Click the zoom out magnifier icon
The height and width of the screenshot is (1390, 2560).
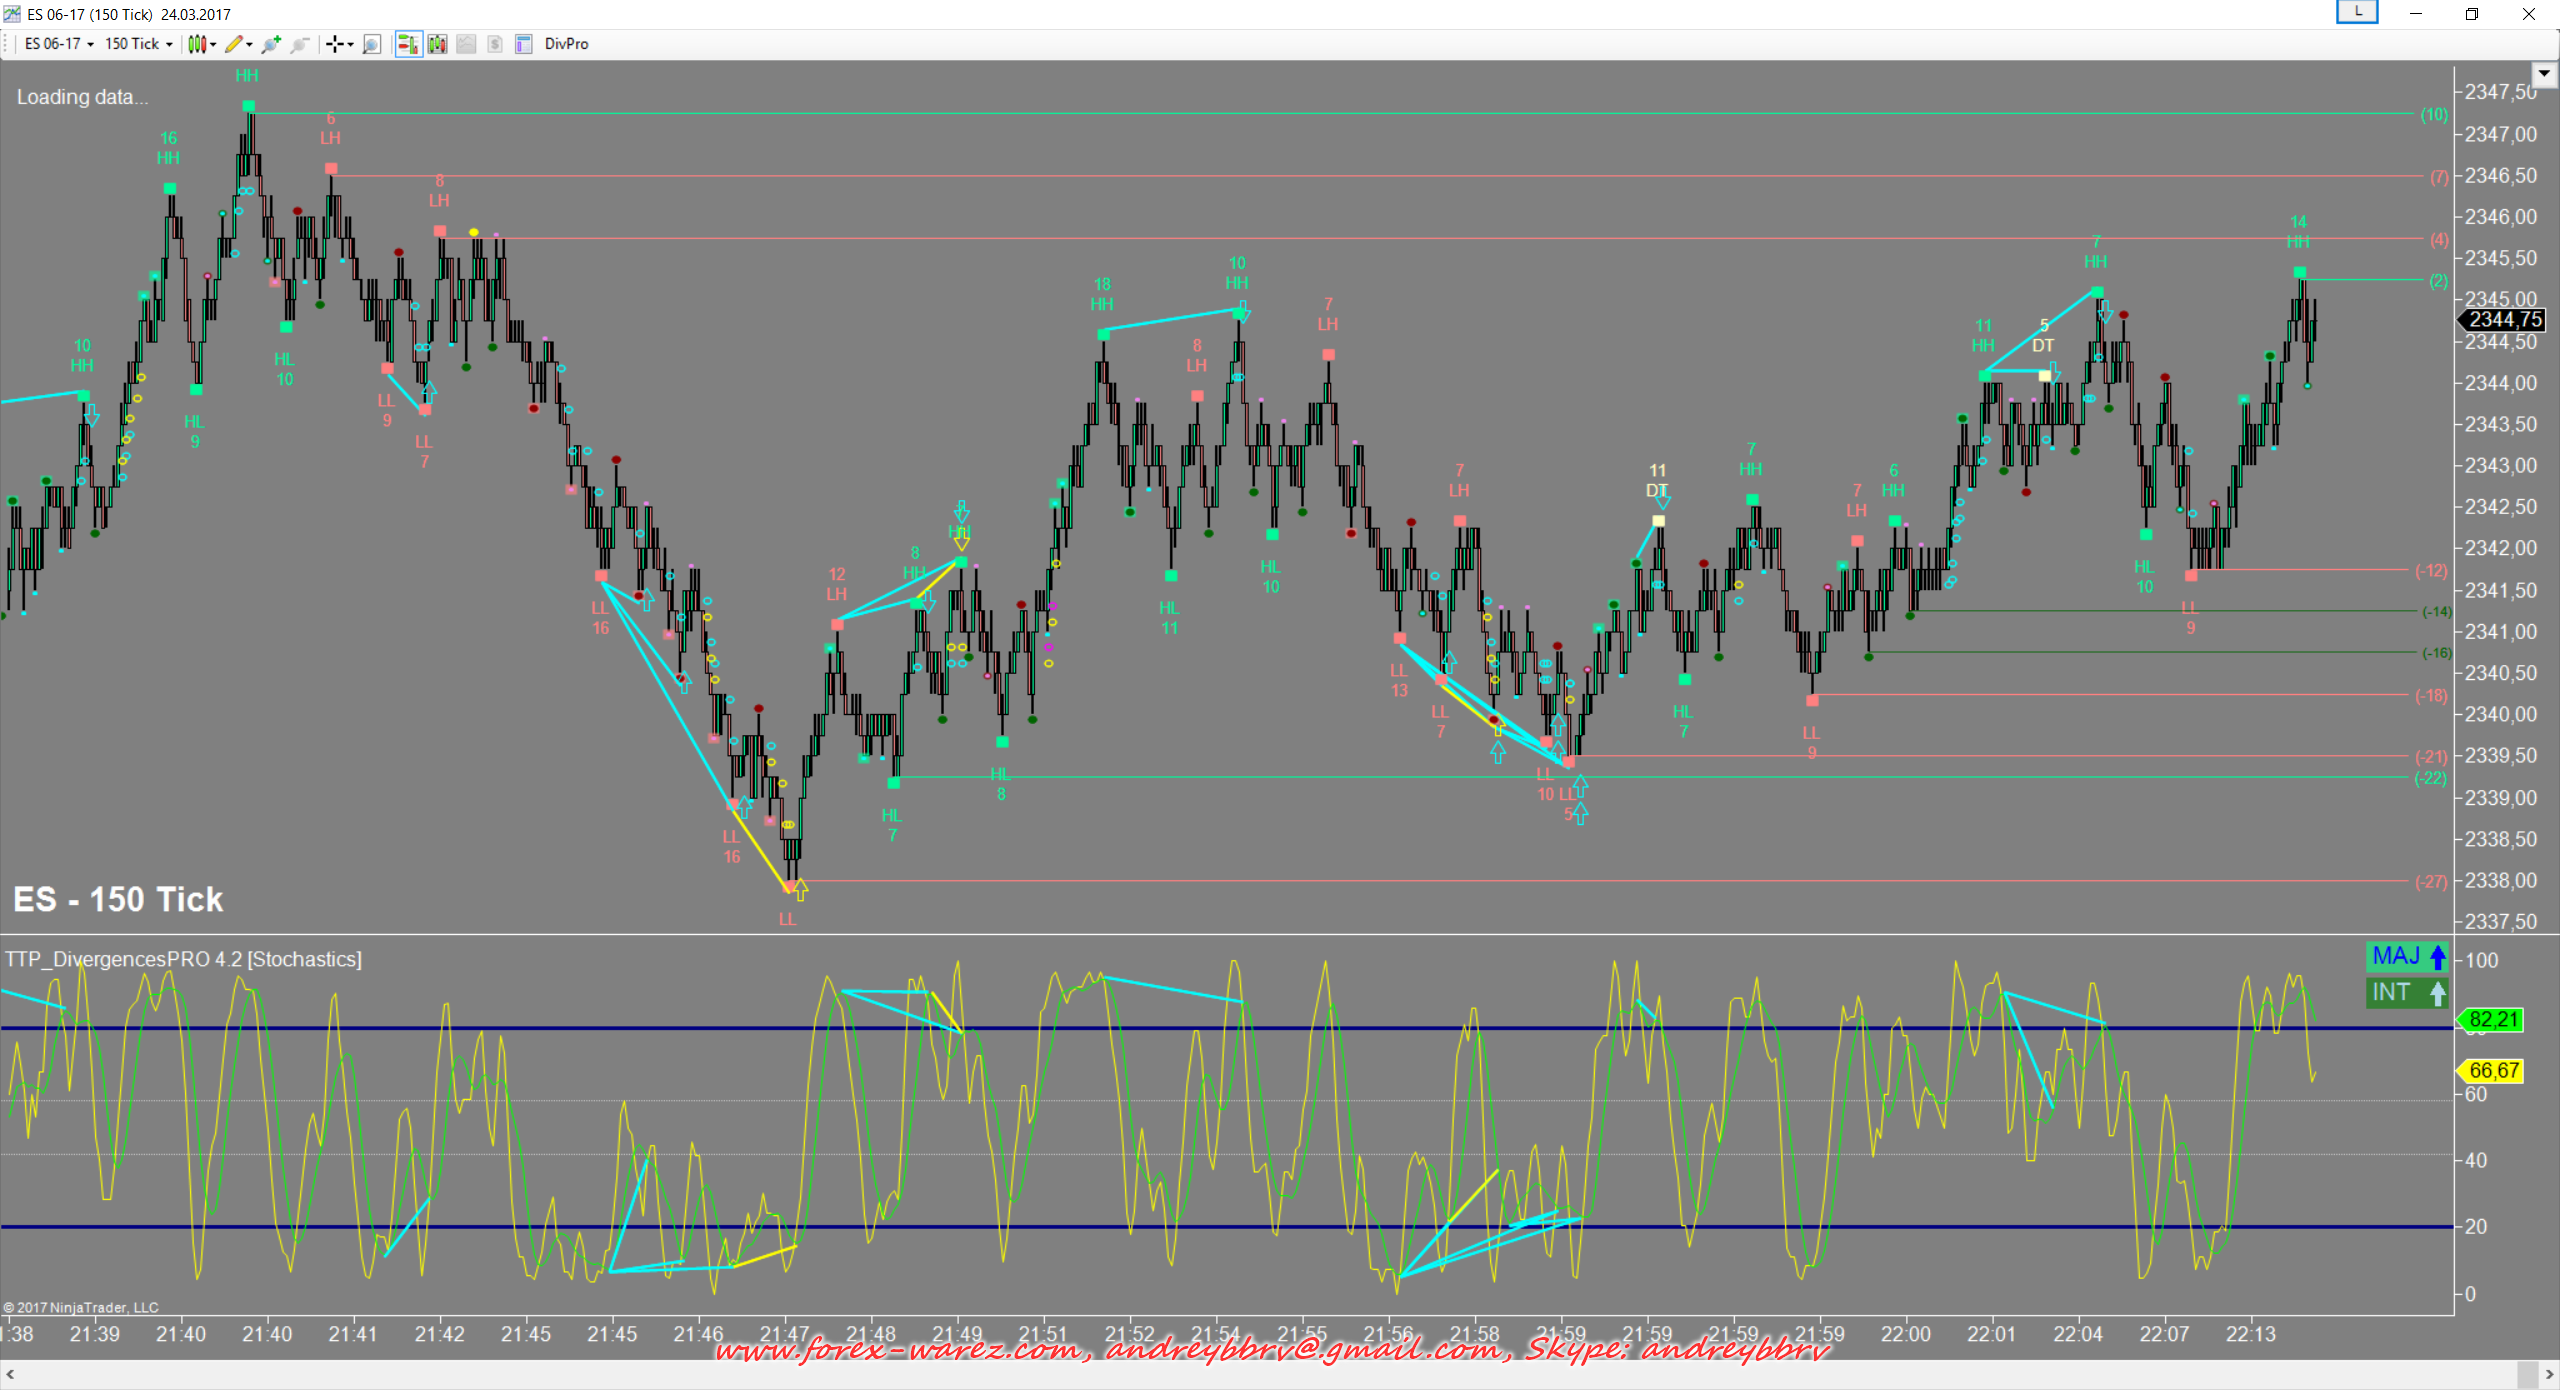pos(299,44)
